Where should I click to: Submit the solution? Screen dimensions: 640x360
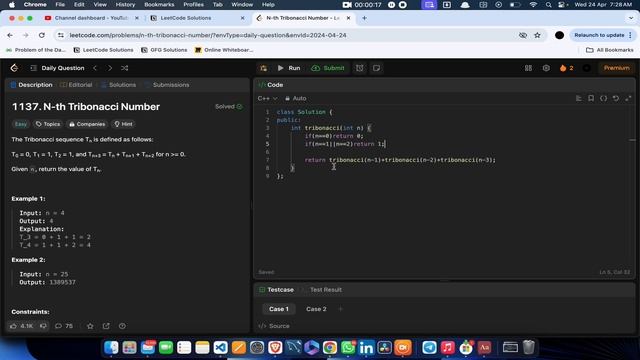point(328,68)
